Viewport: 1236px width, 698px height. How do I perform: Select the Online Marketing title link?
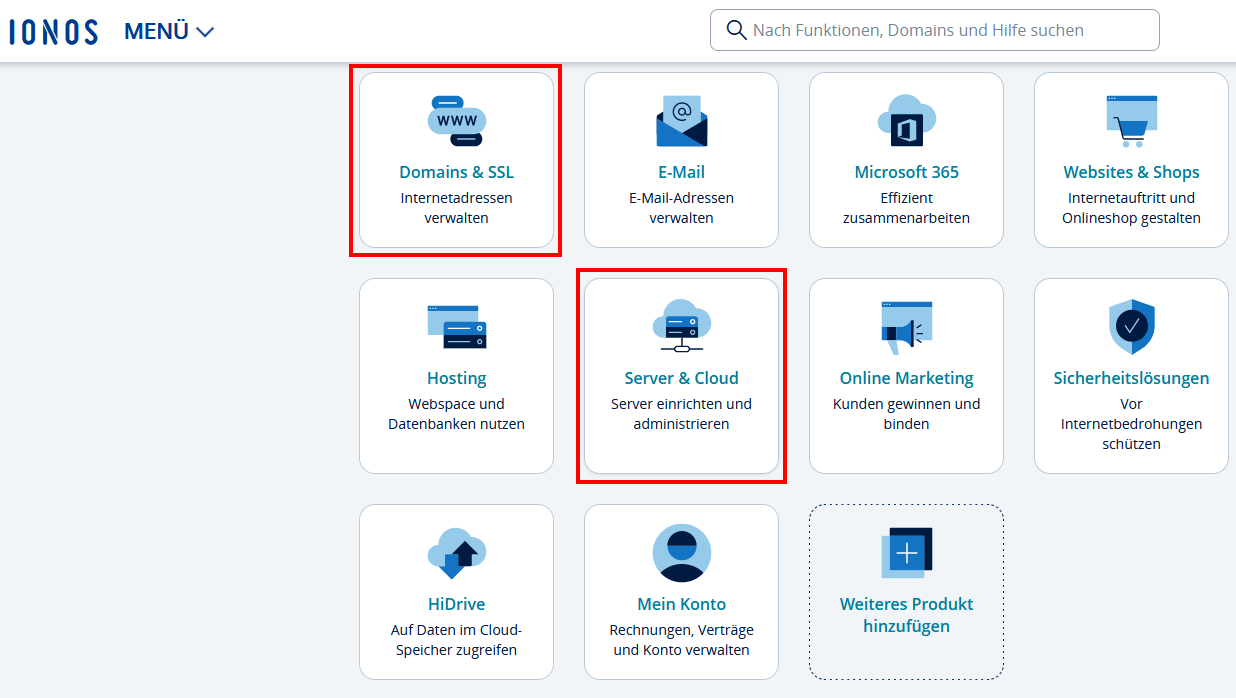(x=906, y=378)
